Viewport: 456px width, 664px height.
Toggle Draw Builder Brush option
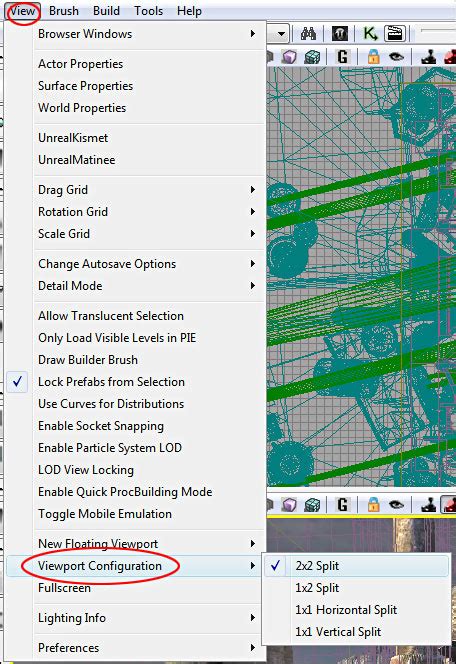(135, 360)
